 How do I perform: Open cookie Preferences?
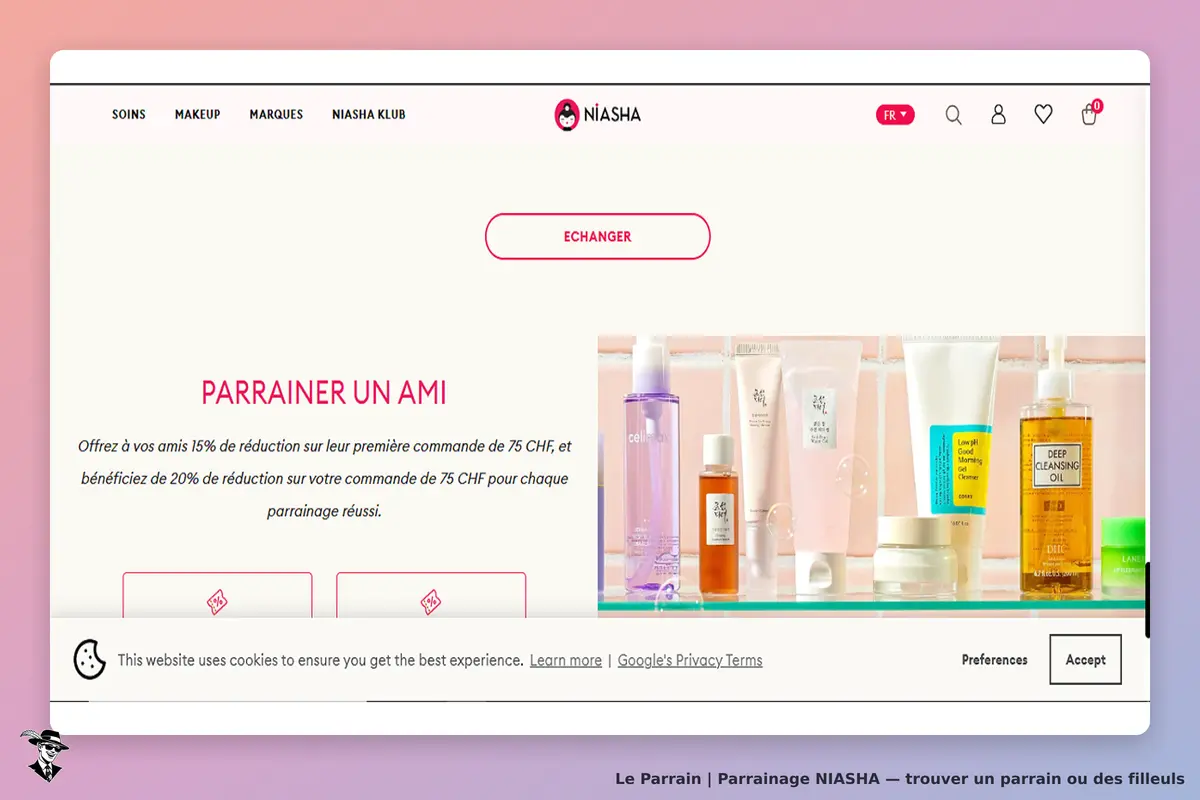coord(995,660)
